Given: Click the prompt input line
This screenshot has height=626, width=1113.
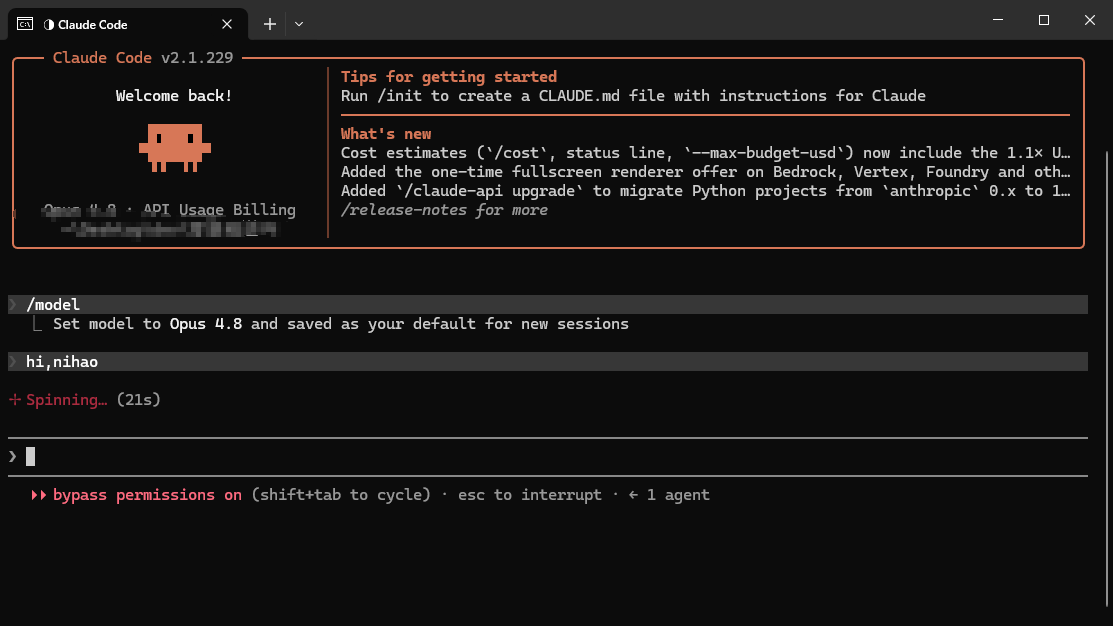Looking at the screenshot, I should (548, 456).
